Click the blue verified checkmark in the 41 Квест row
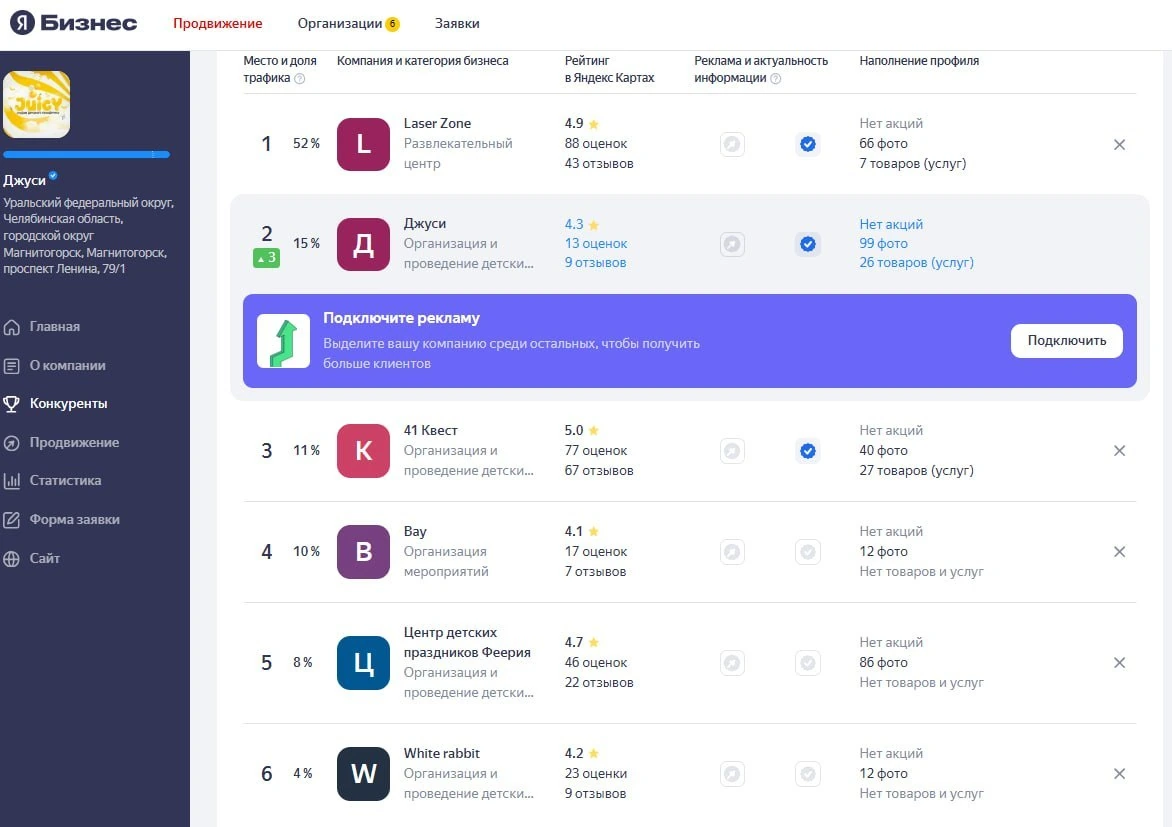 [808, 451]
